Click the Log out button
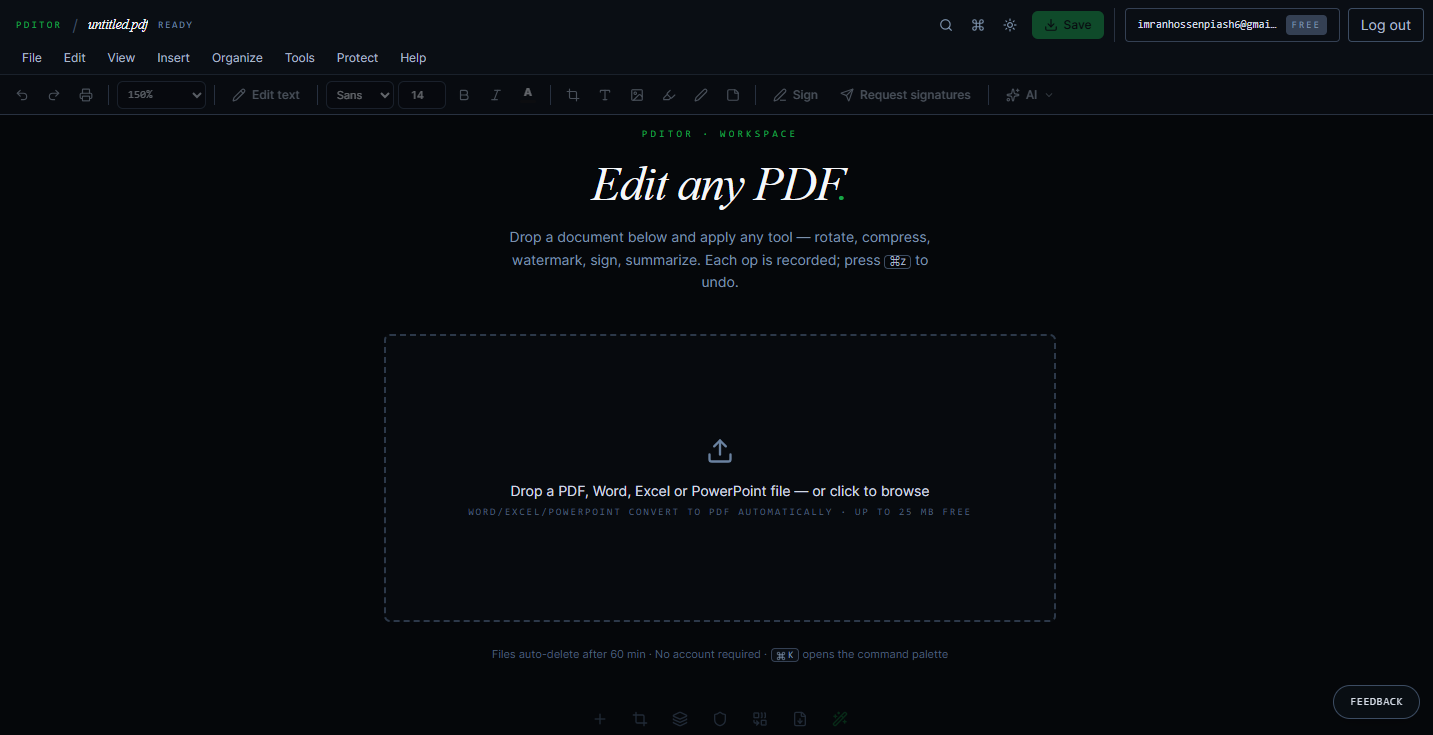 click(x=1386, y=25)
